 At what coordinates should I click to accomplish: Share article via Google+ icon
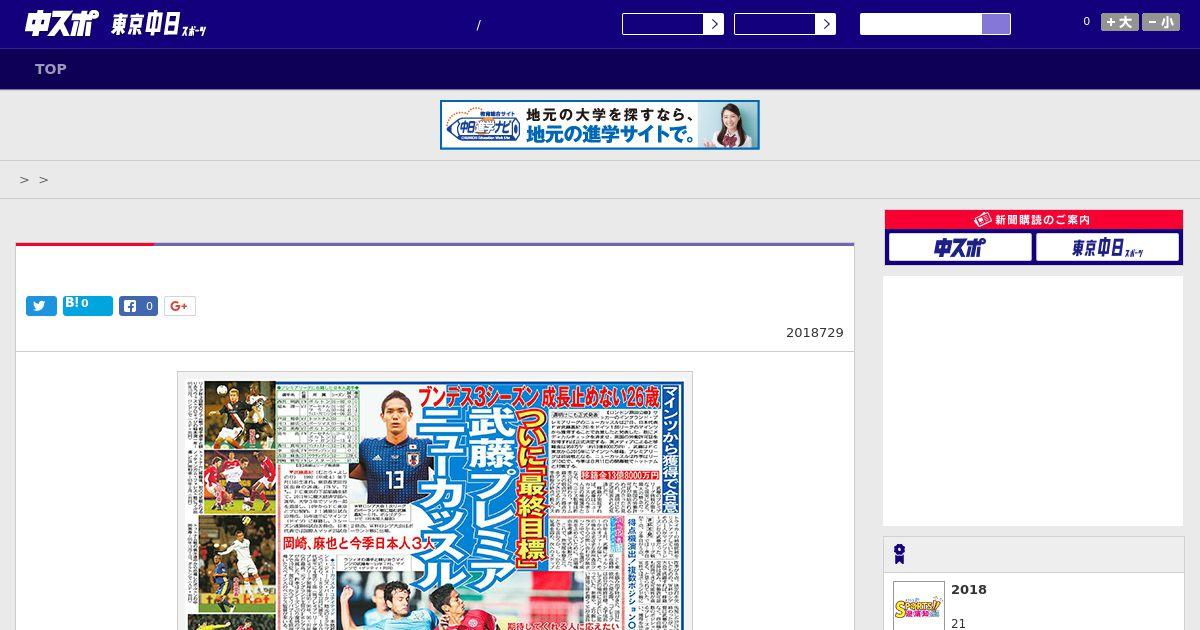coord(180,306)
